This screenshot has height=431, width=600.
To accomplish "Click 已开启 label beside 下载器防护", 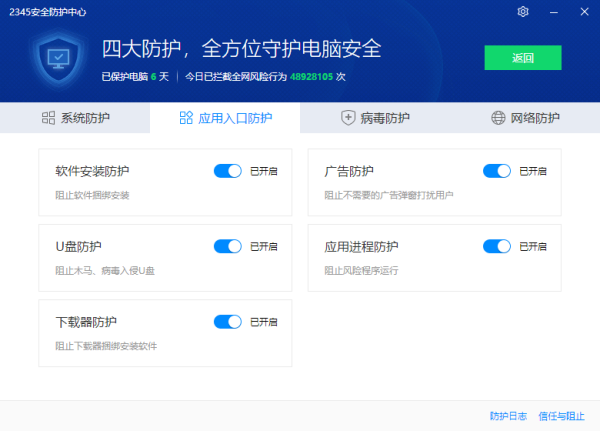I will [264, 322].
